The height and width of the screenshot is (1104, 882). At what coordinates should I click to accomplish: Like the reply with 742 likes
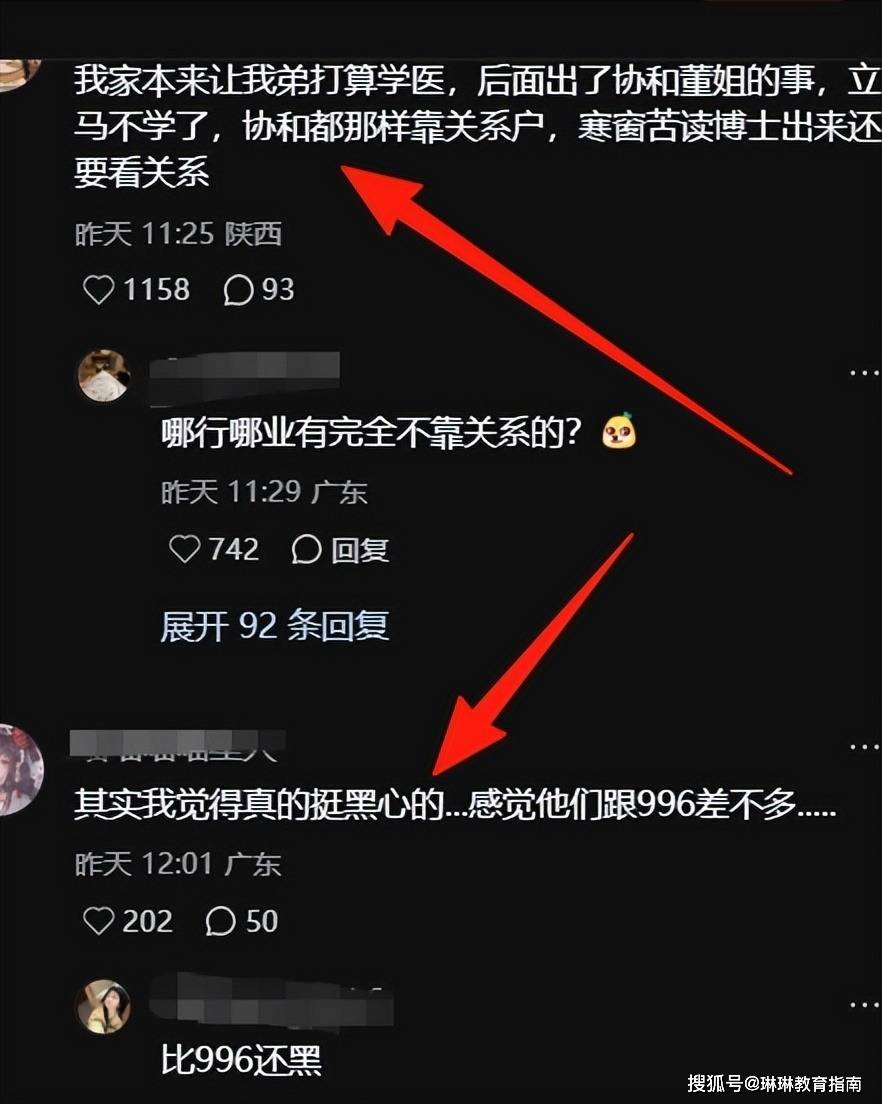(x=185, y=549)
